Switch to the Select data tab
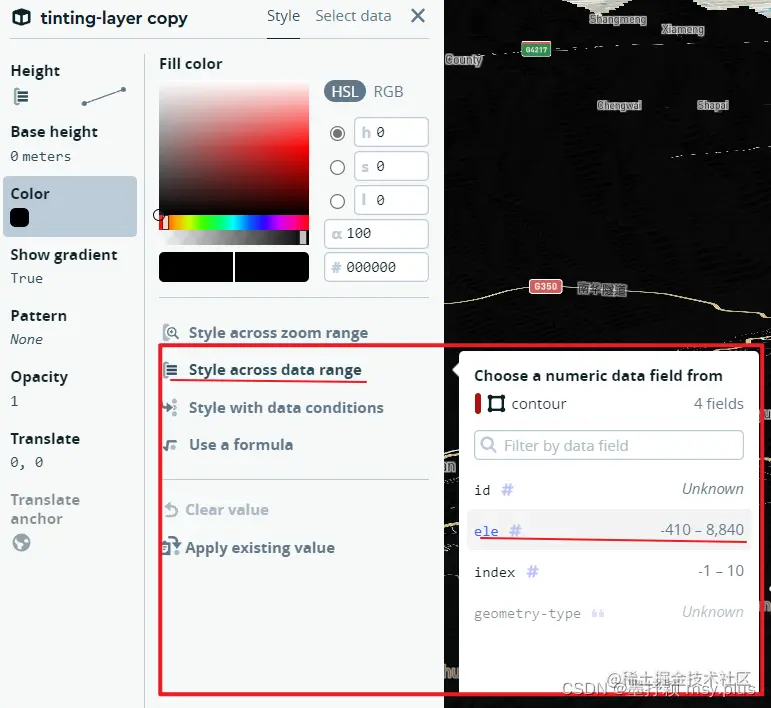 coord(353,16)
